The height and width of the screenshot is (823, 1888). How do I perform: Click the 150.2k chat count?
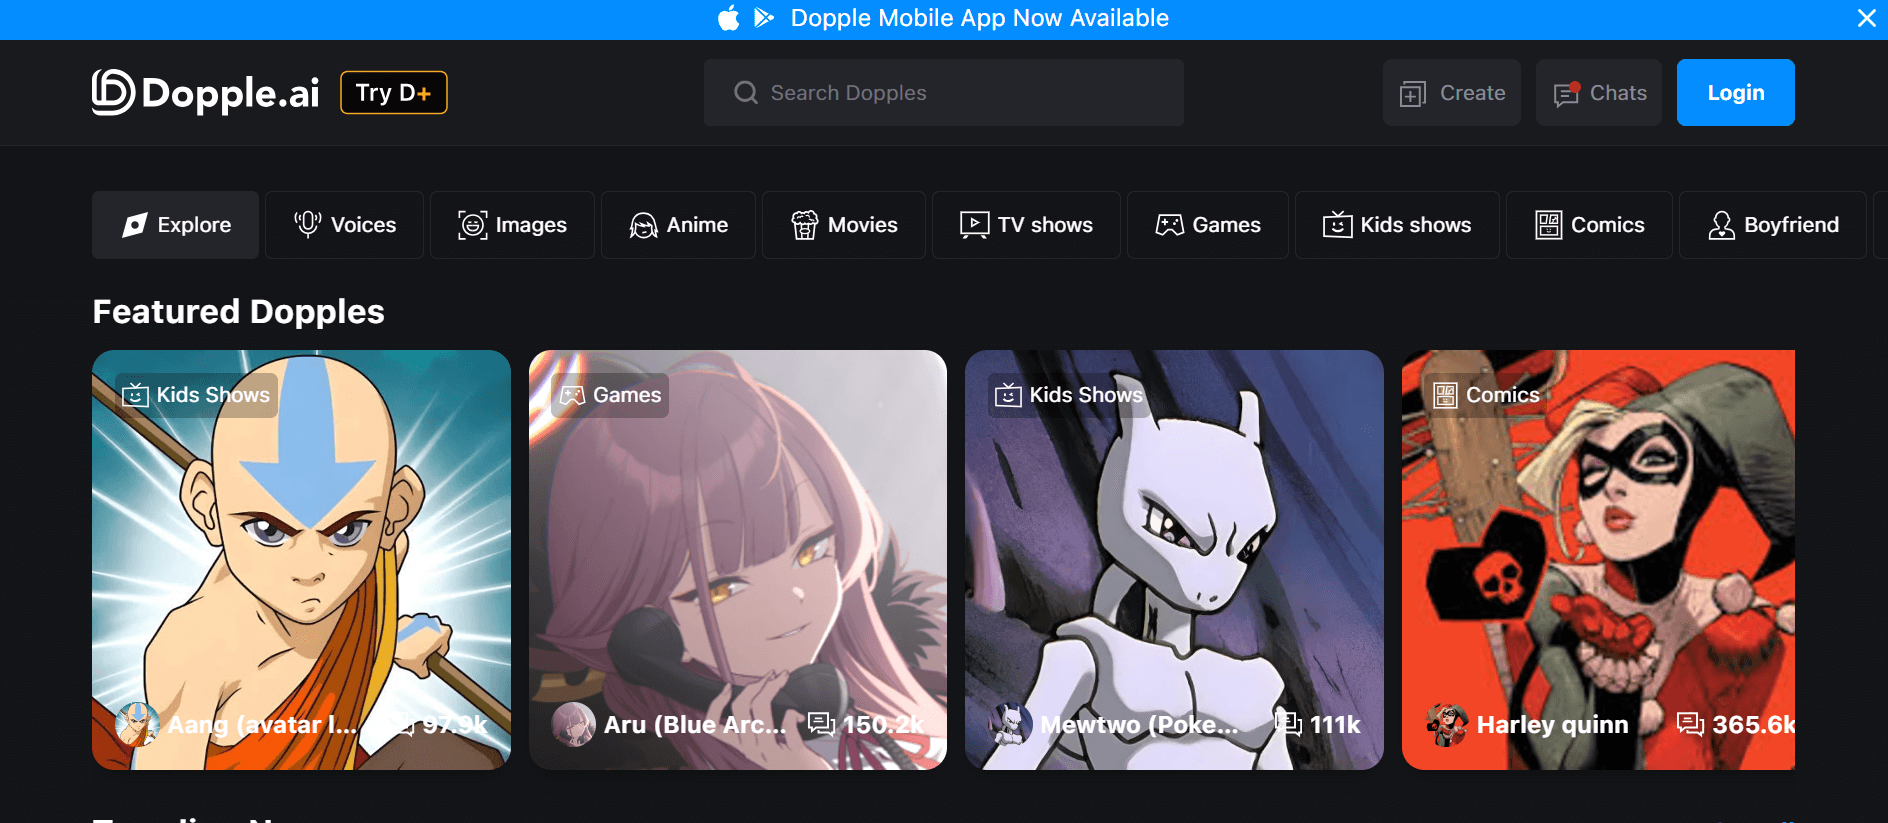click(x=884, y=725)
